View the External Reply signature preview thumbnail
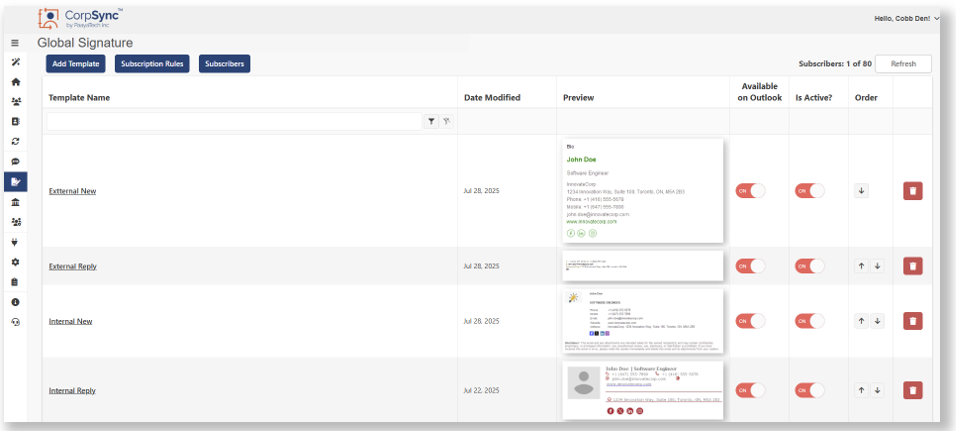 [x=643, y=266]
